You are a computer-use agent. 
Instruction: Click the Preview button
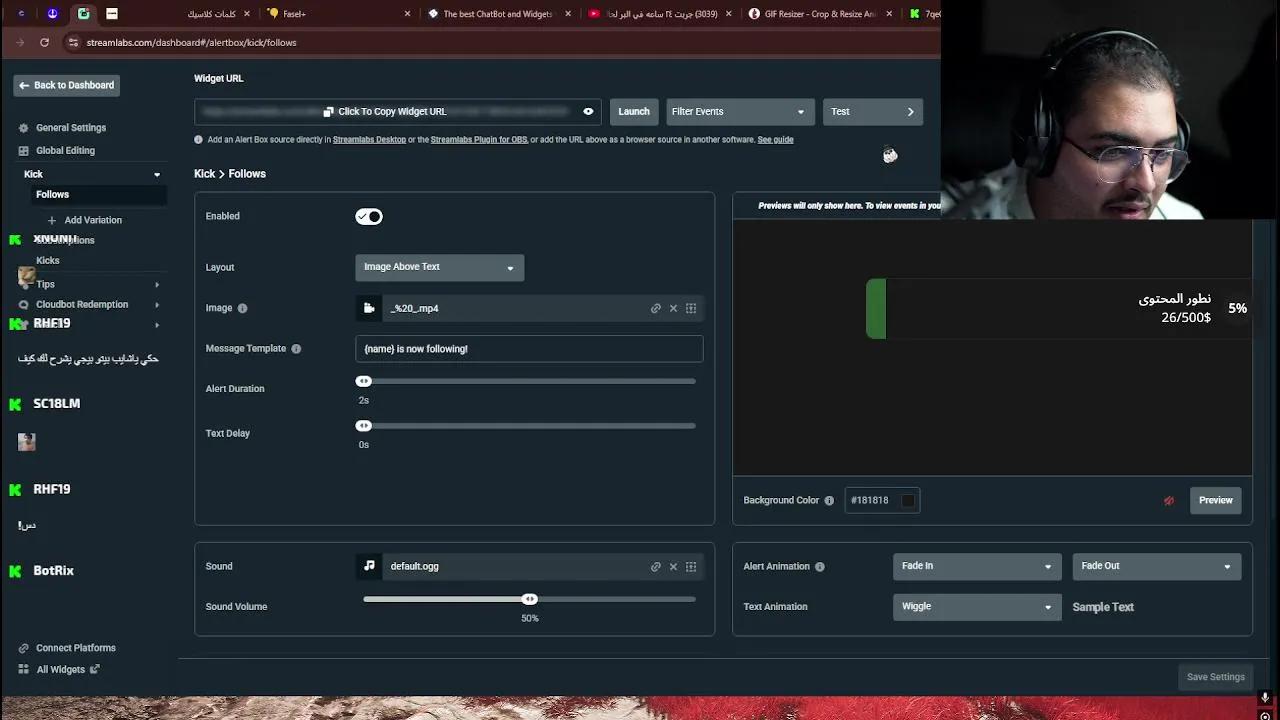[1216, 501]
